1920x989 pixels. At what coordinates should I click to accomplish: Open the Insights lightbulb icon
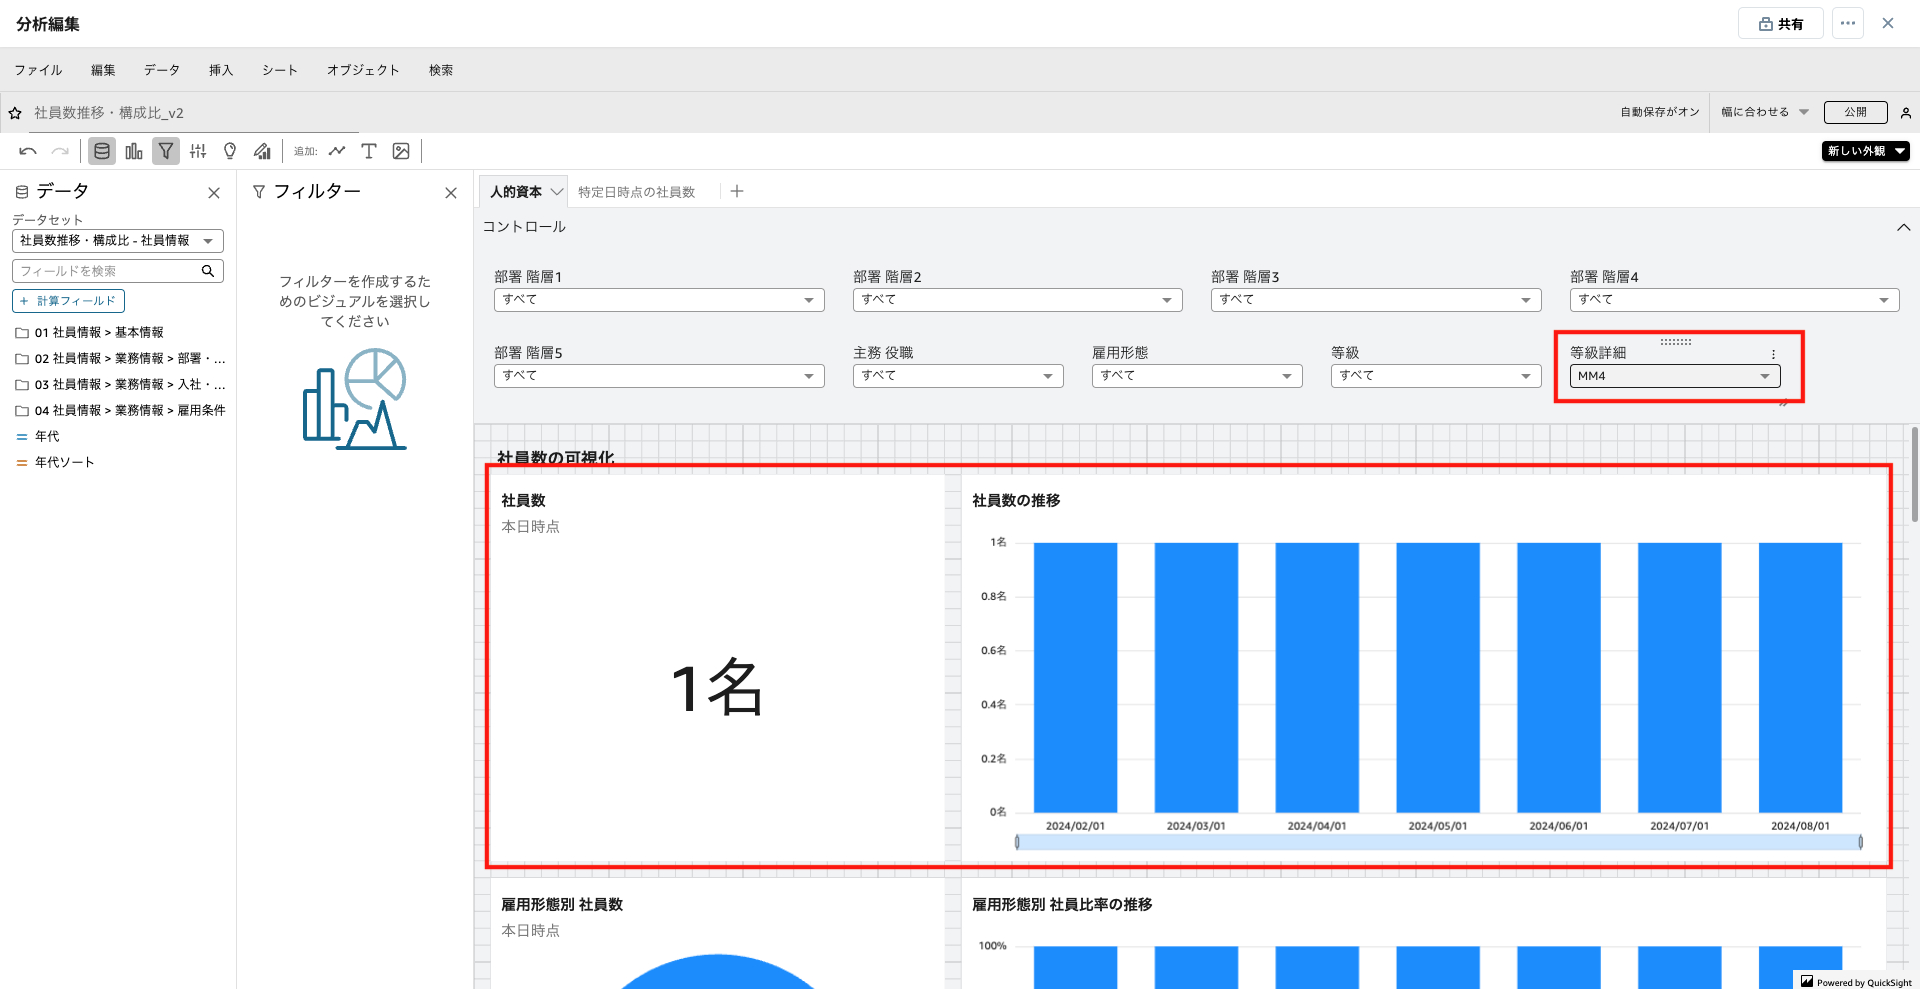tap(230, 151)
